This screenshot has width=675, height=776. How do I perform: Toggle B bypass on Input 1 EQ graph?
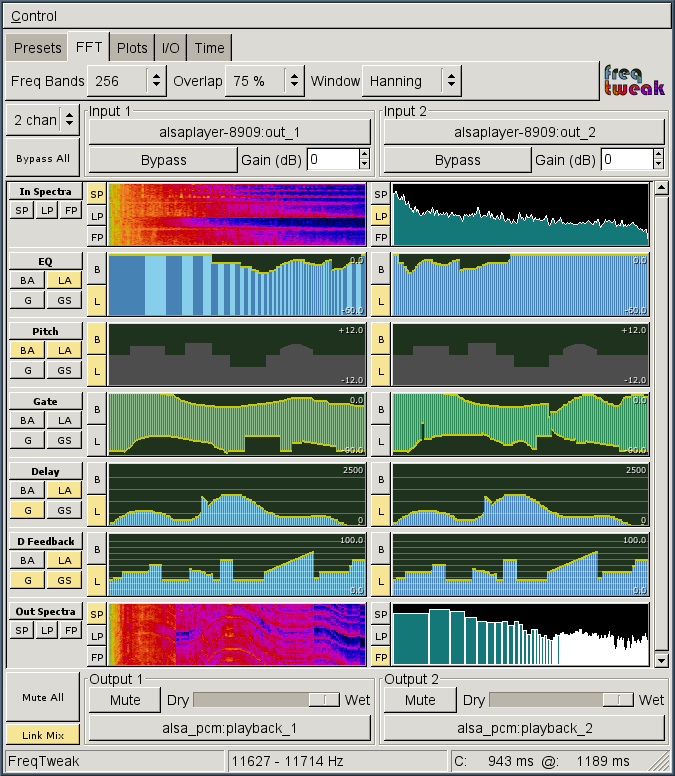coord(97,267)
